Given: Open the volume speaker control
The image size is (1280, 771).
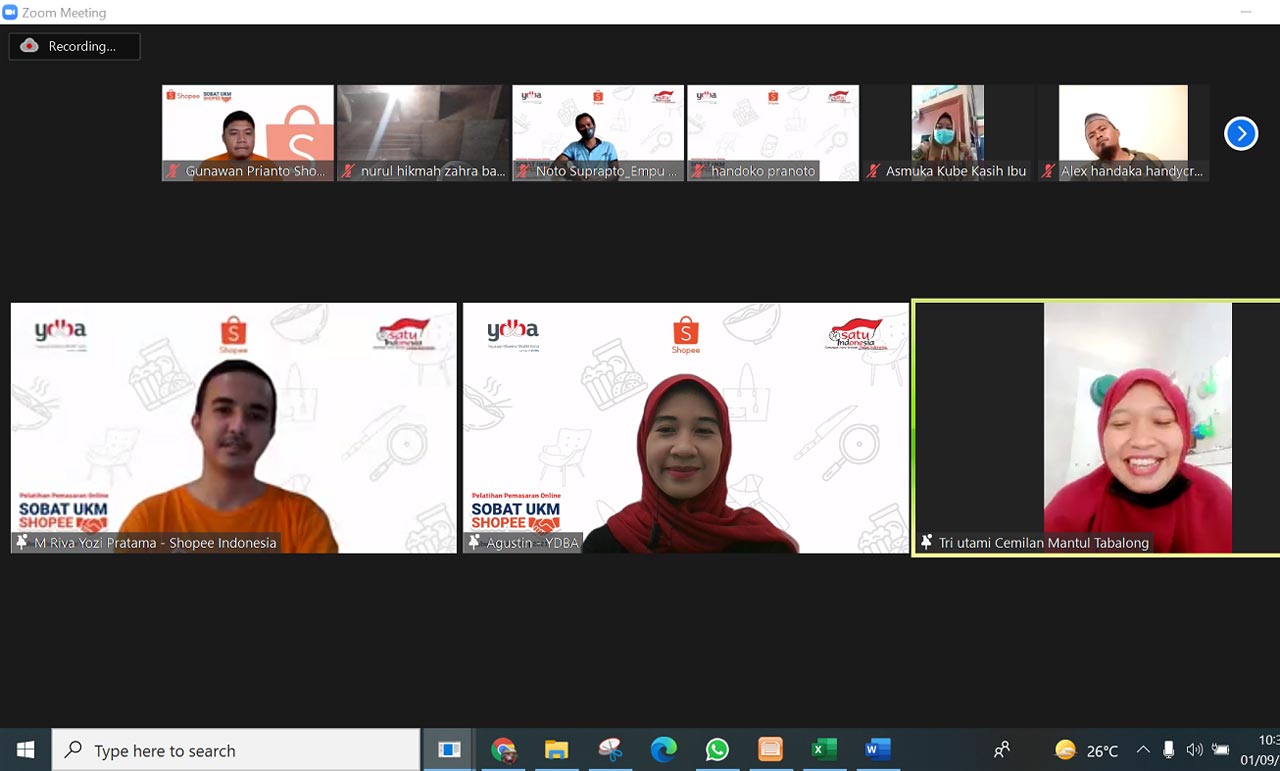Looking at the screenshot, I should tap(1194, 750).
